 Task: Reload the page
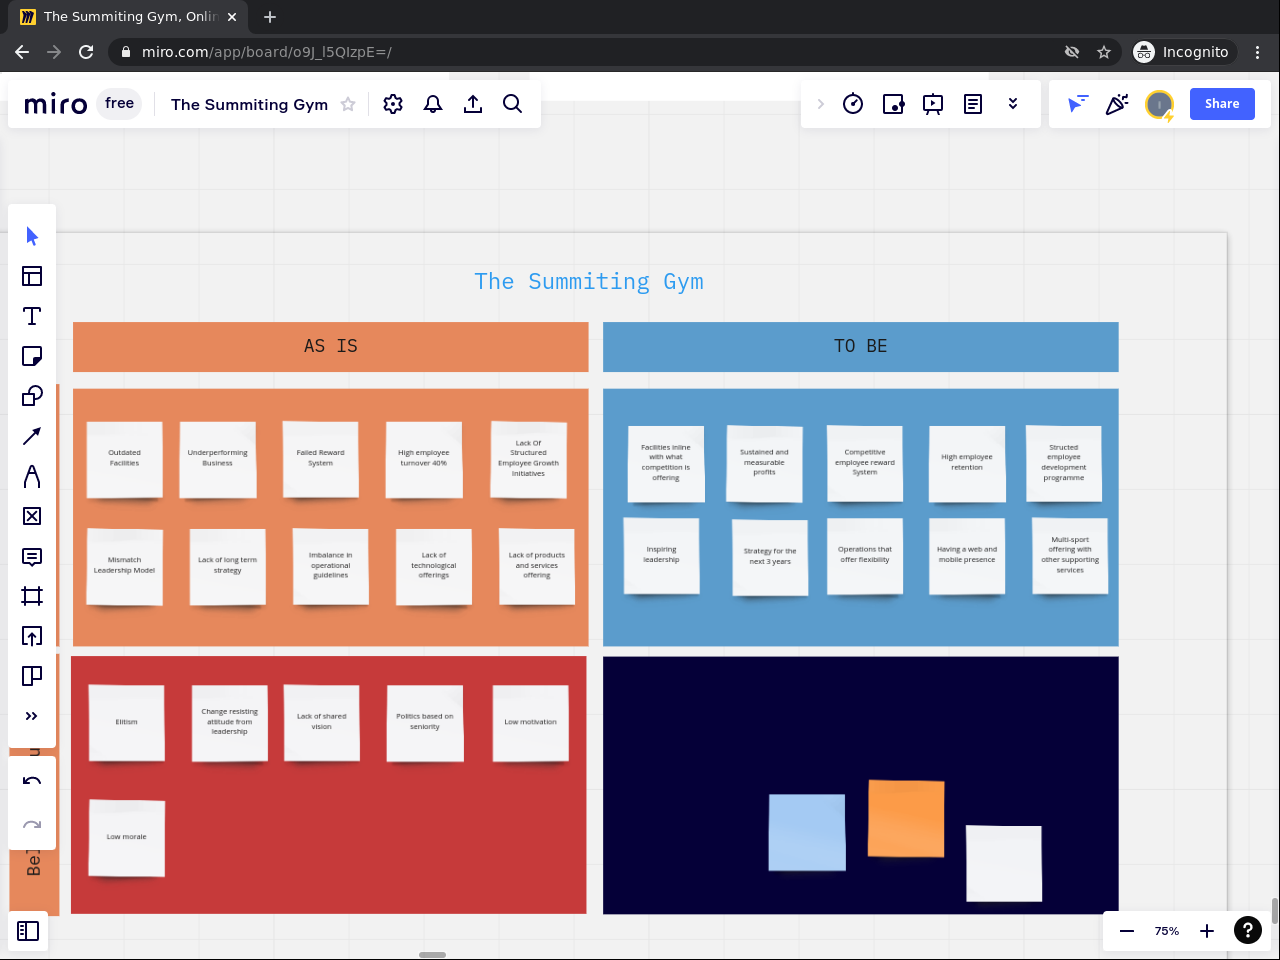tap(86, 52)
